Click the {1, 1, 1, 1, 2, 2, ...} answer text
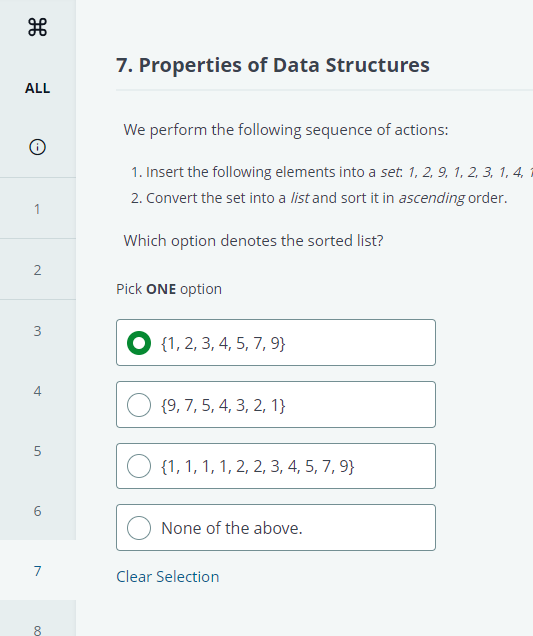 [x=258, y=466]
